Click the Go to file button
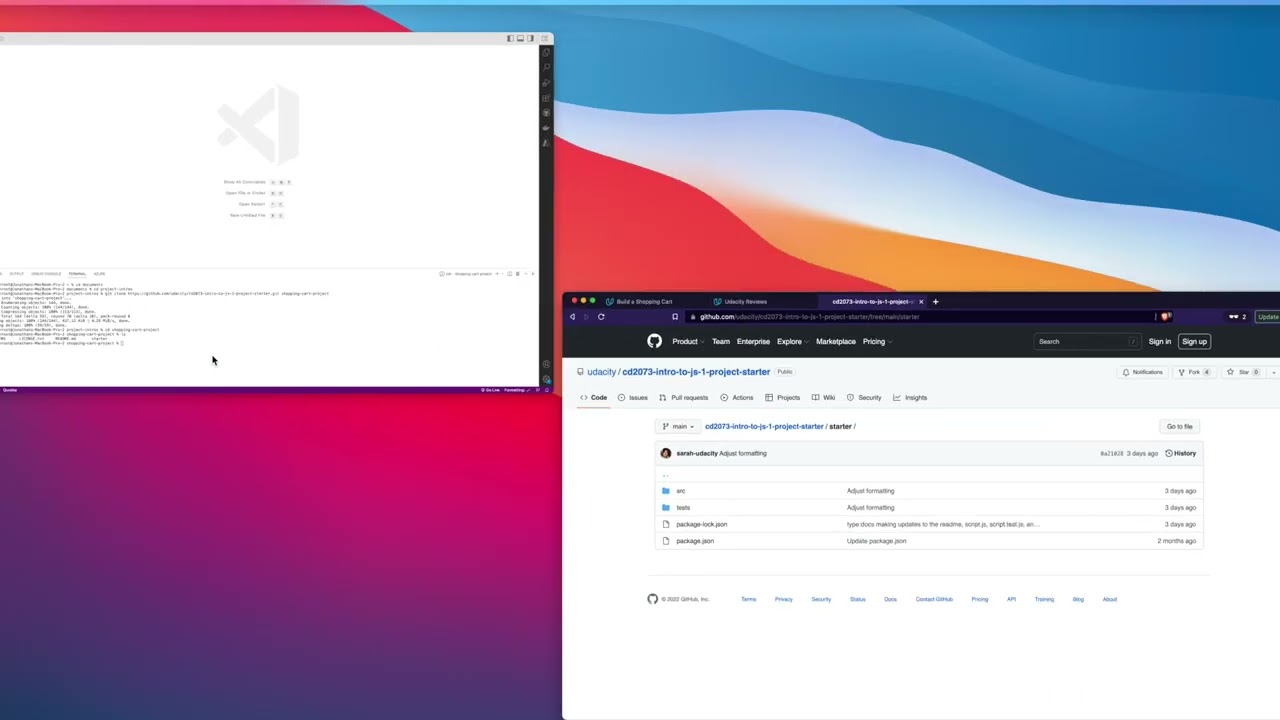 (x=1179, y=426)
